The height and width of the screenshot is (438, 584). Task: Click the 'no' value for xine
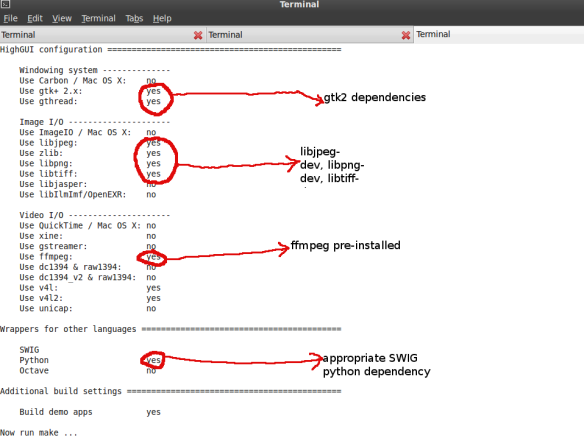(151, 236)
